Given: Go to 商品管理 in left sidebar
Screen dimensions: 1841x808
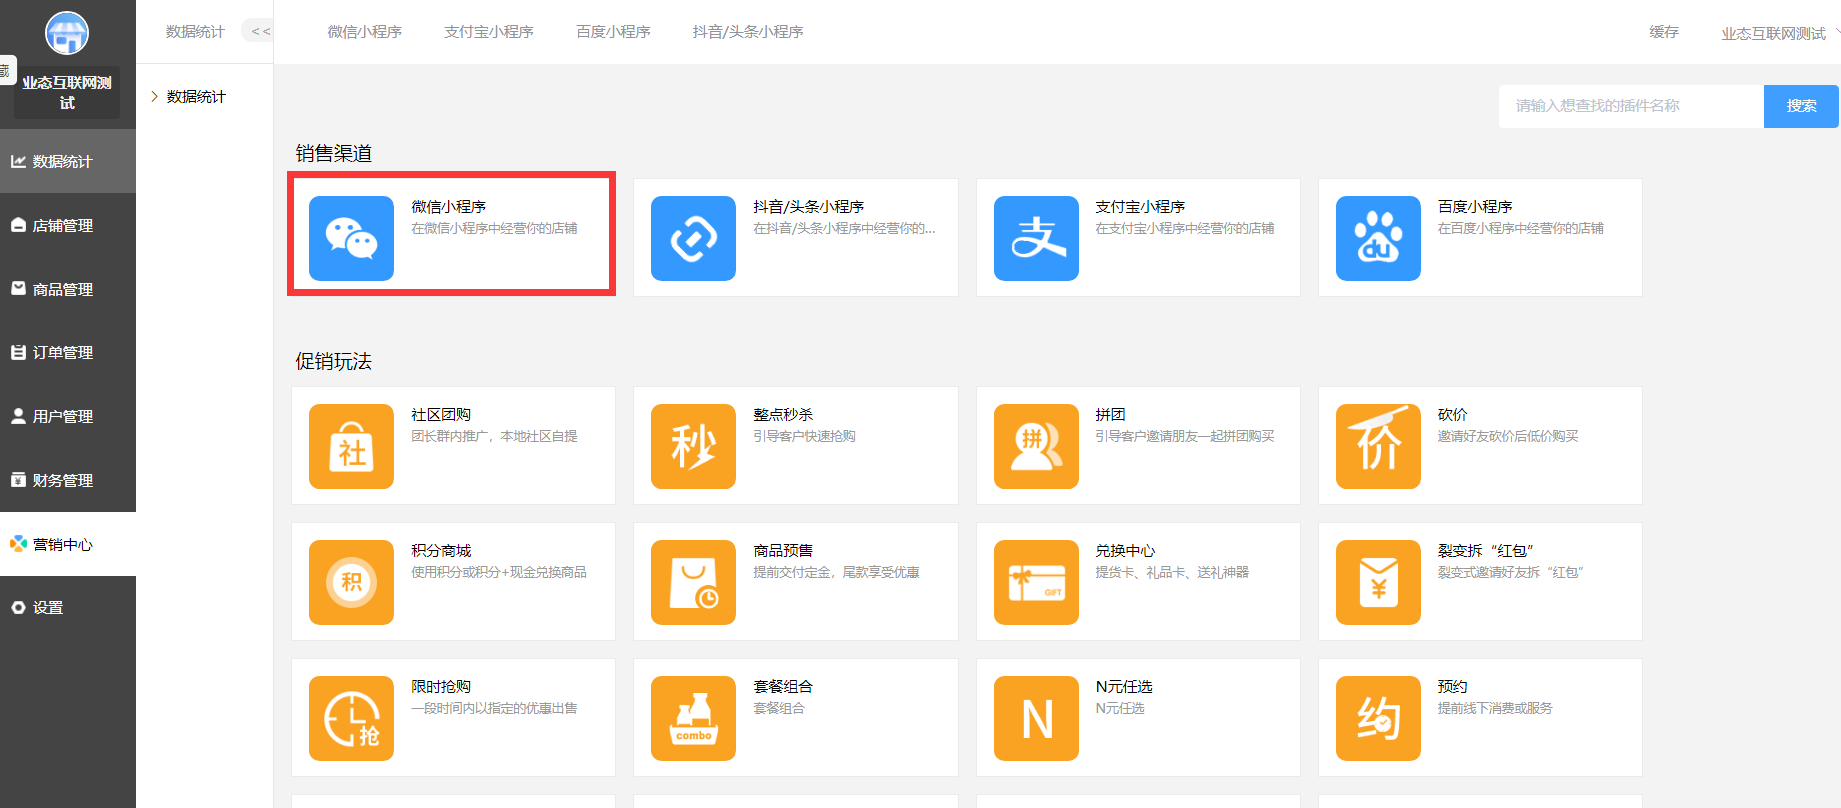Looking at the screenshot, I should [68, 289].
